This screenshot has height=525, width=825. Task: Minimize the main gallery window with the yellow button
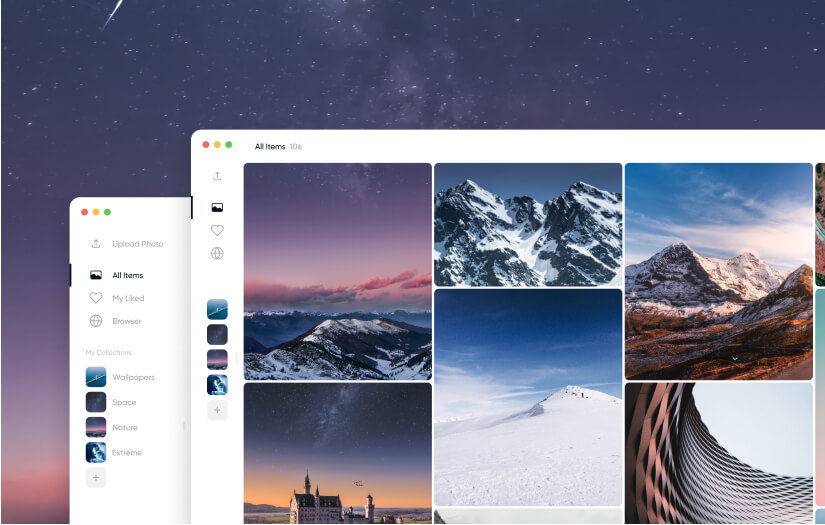(217, 145)
